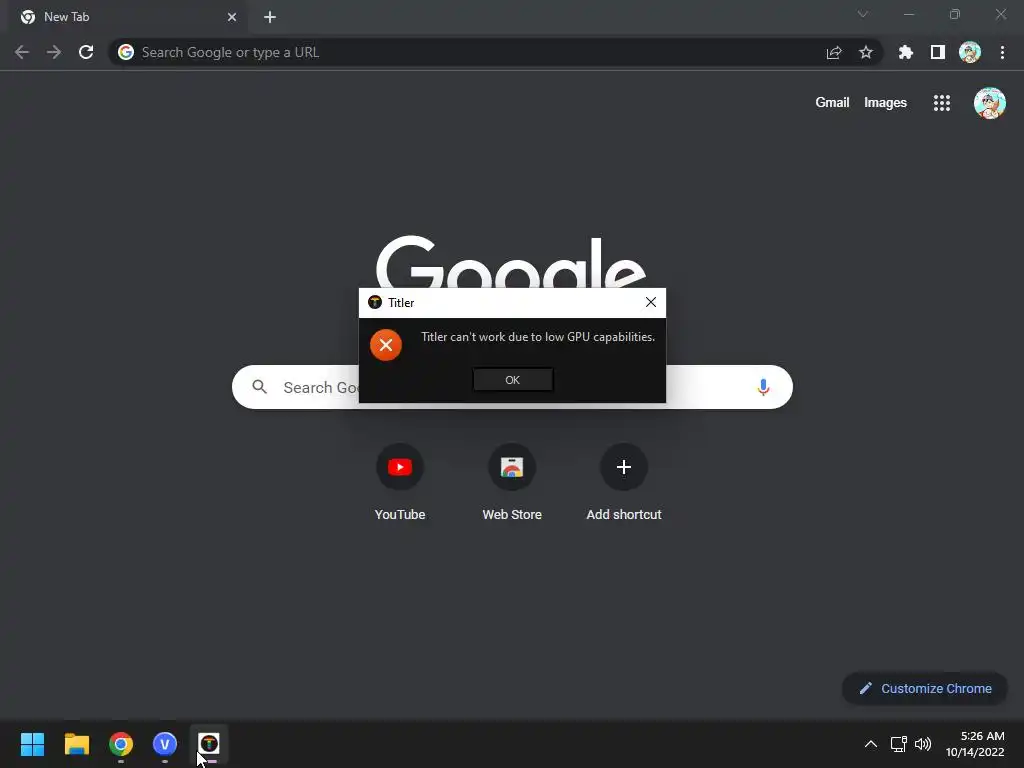This screenshot has width=1024, height=768.
Task: Click OK in the Titler error dialog
Action: (x=513, y=379)
